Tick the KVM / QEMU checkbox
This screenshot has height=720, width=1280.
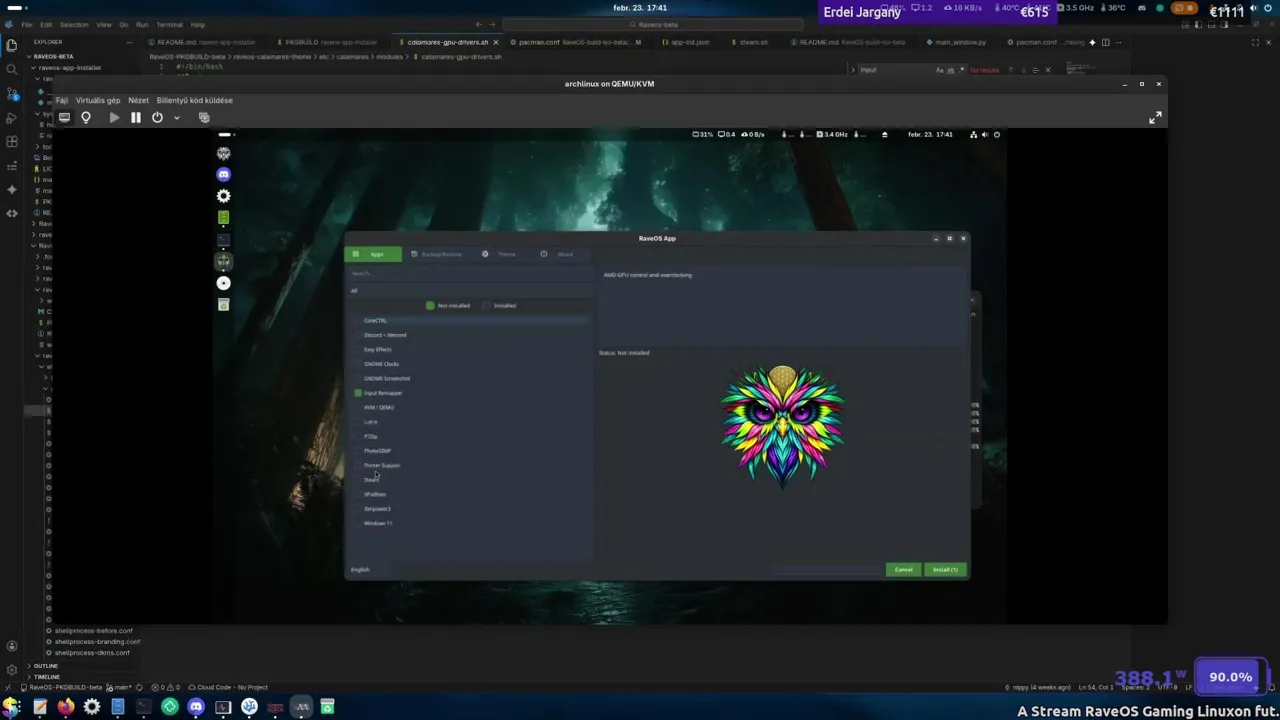tap(358, 407)
